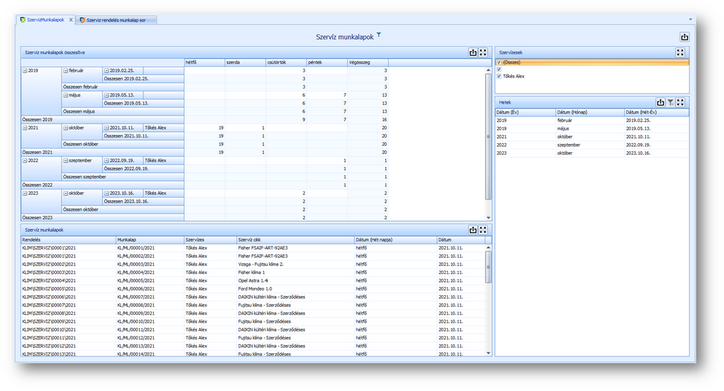Sort grid by Dátum (Hét napja) column
This screenshot has width=724, height=391.
[395, 240]
